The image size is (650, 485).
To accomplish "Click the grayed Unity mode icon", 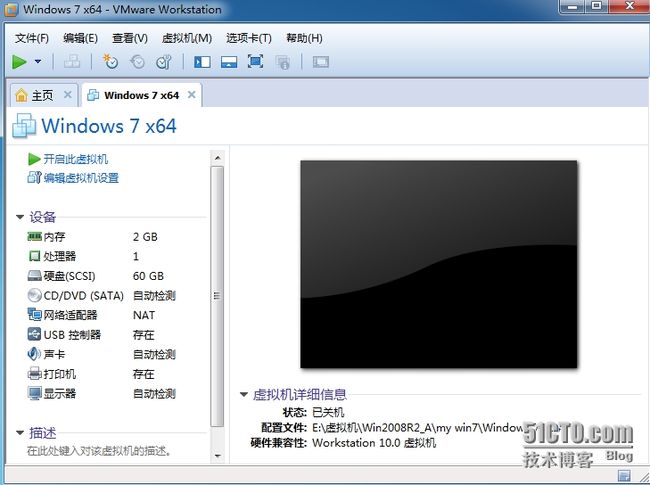I will pyautogui.click(x=282, y=62).
